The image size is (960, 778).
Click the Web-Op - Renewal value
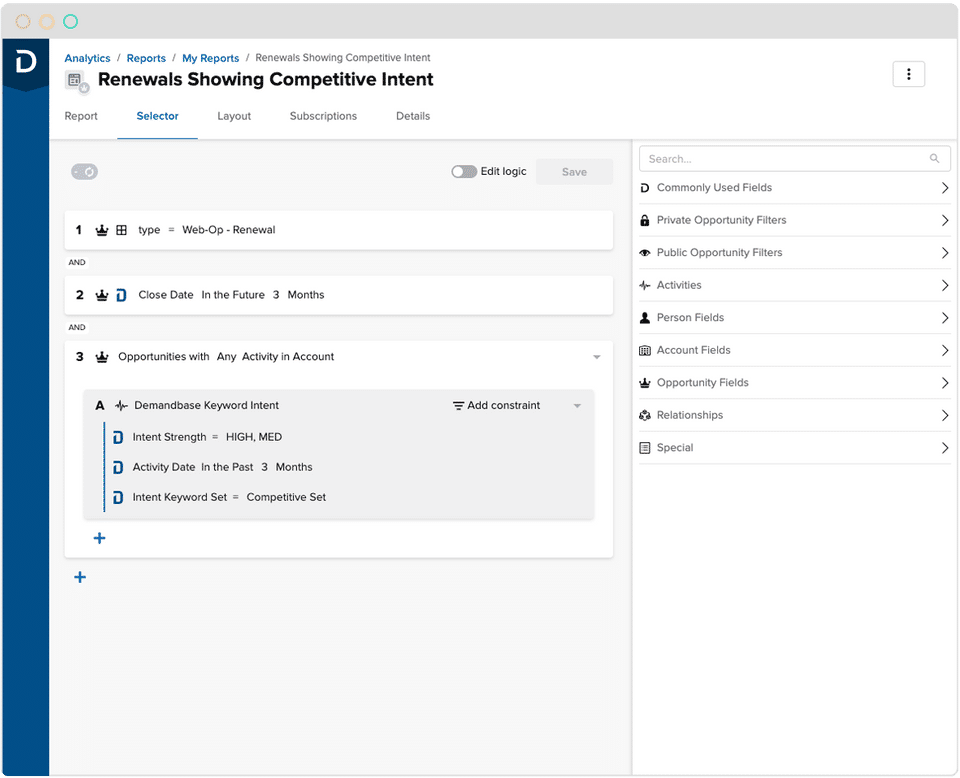[x=228, y=230]
